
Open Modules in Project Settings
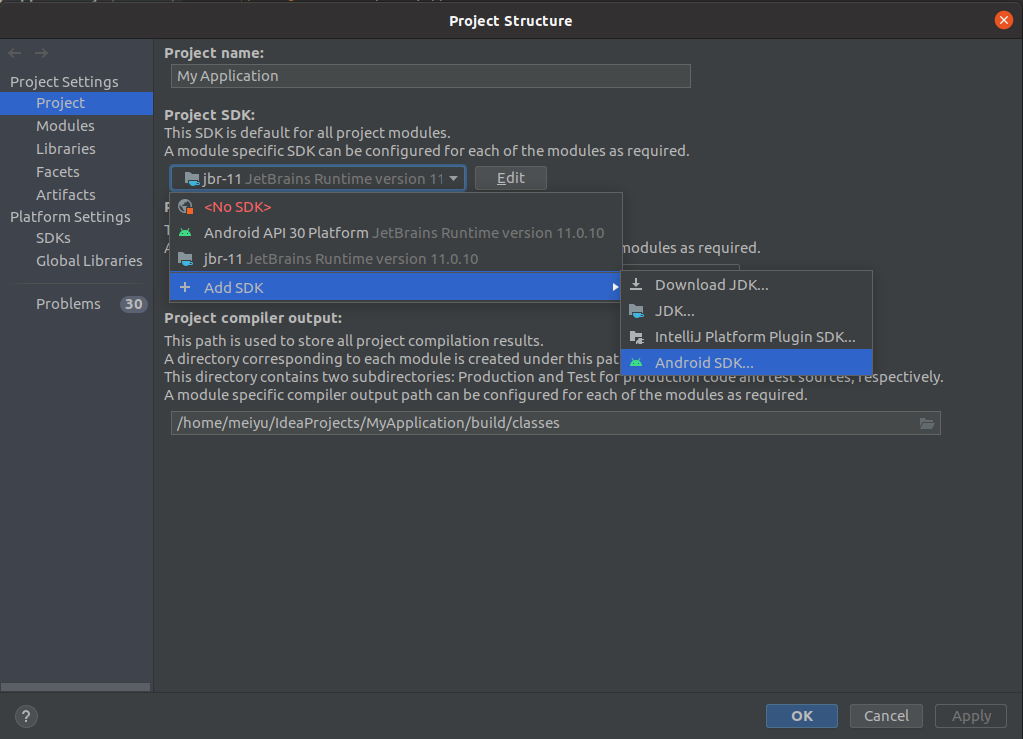click(65, 126)
